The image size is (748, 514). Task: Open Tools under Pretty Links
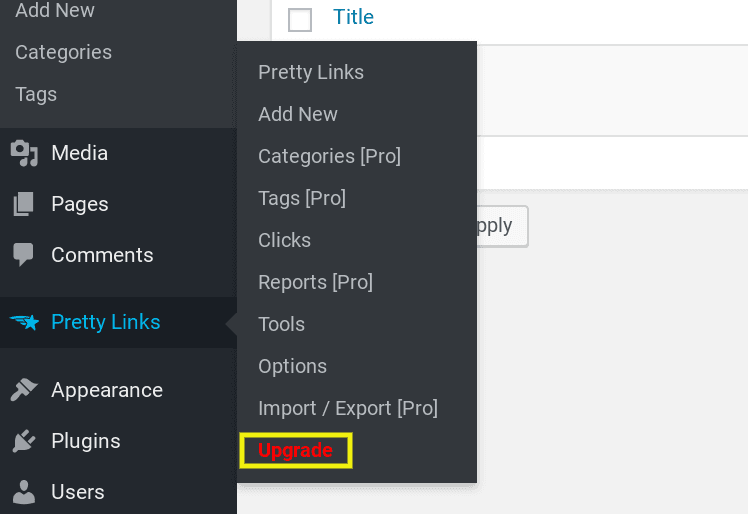pos(281,325)
